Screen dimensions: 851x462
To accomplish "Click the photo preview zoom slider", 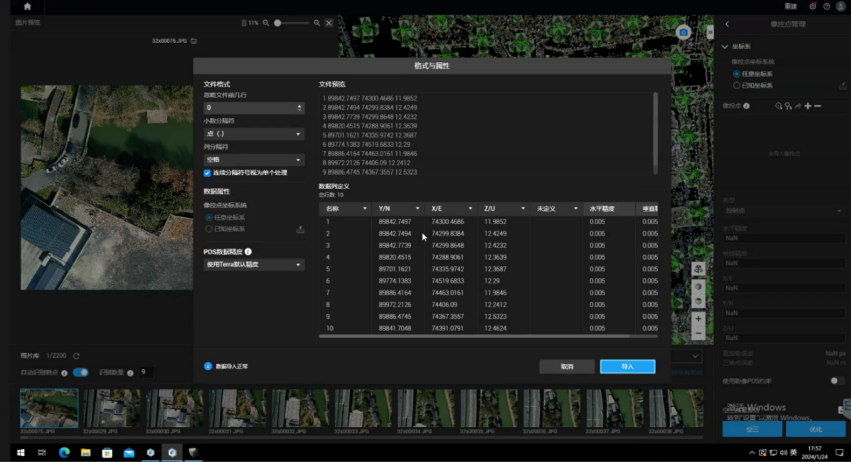I will tap(291, 23).
